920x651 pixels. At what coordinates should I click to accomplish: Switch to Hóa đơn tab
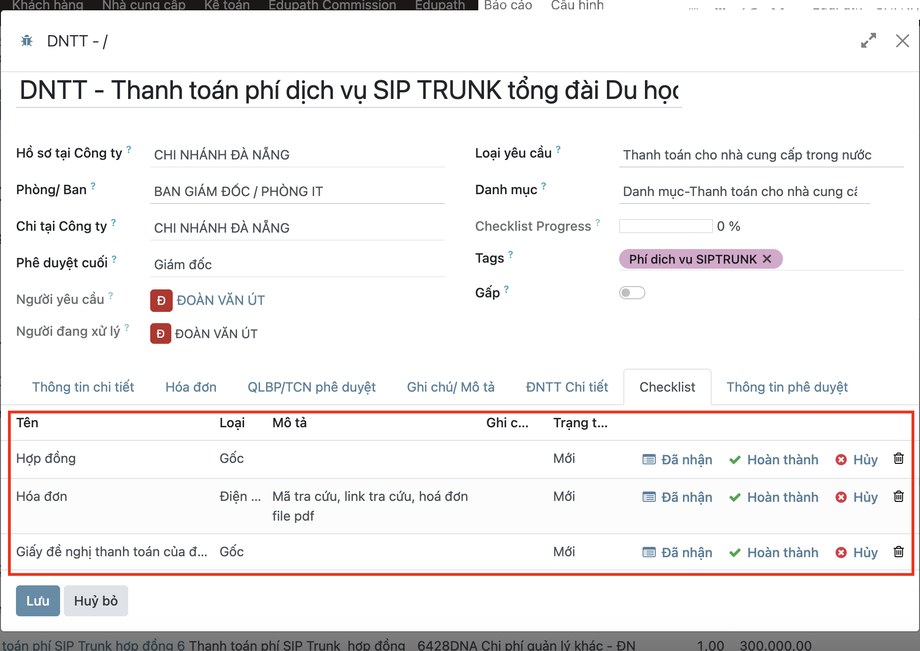pos(191,387)
